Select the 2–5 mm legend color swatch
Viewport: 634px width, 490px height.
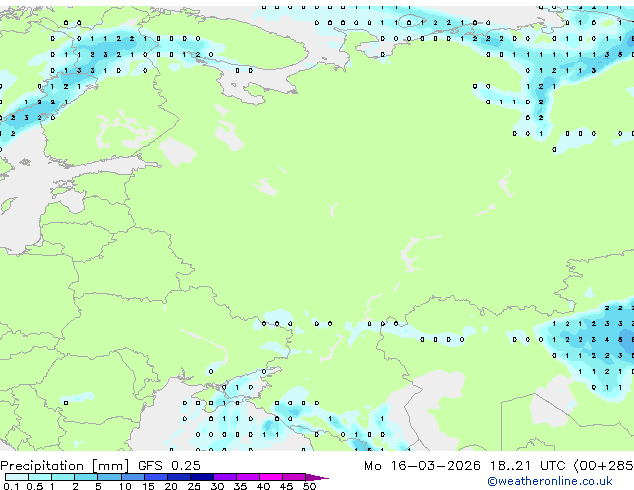pyautogui.click(x=86, y=477)
